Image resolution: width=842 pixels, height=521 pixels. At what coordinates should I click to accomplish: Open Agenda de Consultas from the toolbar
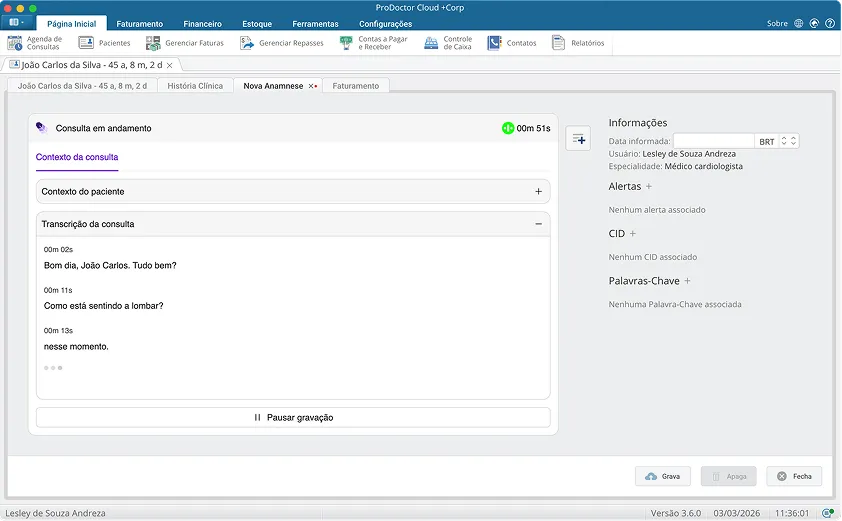tap(35, 43)
